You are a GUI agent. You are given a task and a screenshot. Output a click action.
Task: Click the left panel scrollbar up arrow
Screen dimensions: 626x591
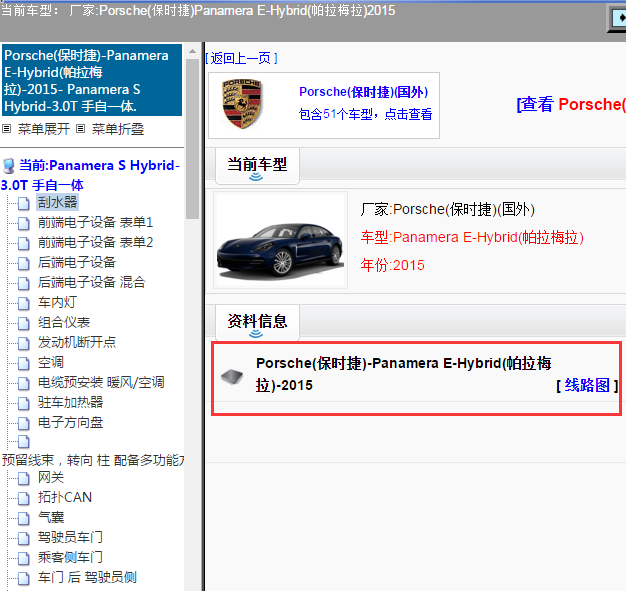pyautogui.click(x=192, y=52)
